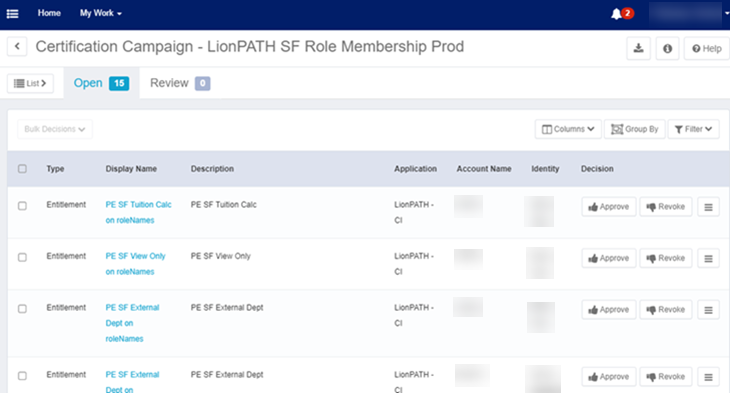Approve the PE SF Tuition Calc entitlement
730x393 pixels.
pos(609,207)
